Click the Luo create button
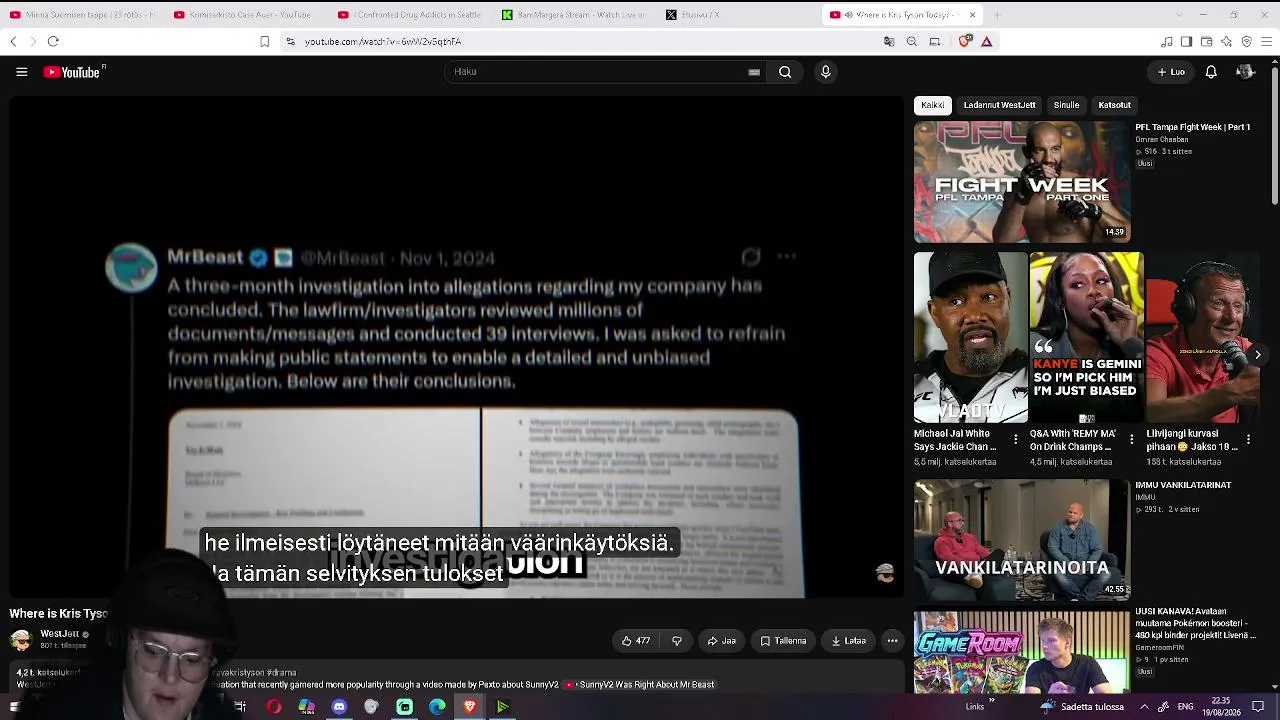This screenshot has height=720, width=1280. point(1171,72)
